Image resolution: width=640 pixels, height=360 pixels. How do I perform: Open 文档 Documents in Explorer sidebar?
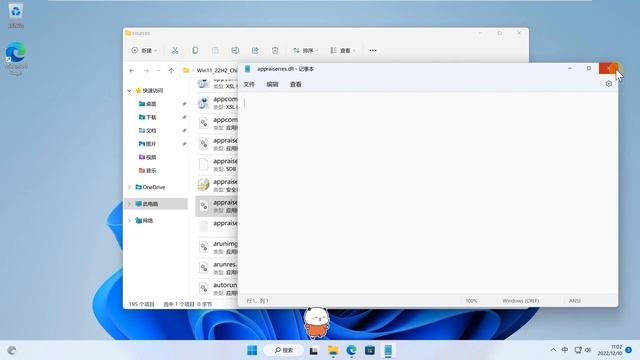(147, 131)
